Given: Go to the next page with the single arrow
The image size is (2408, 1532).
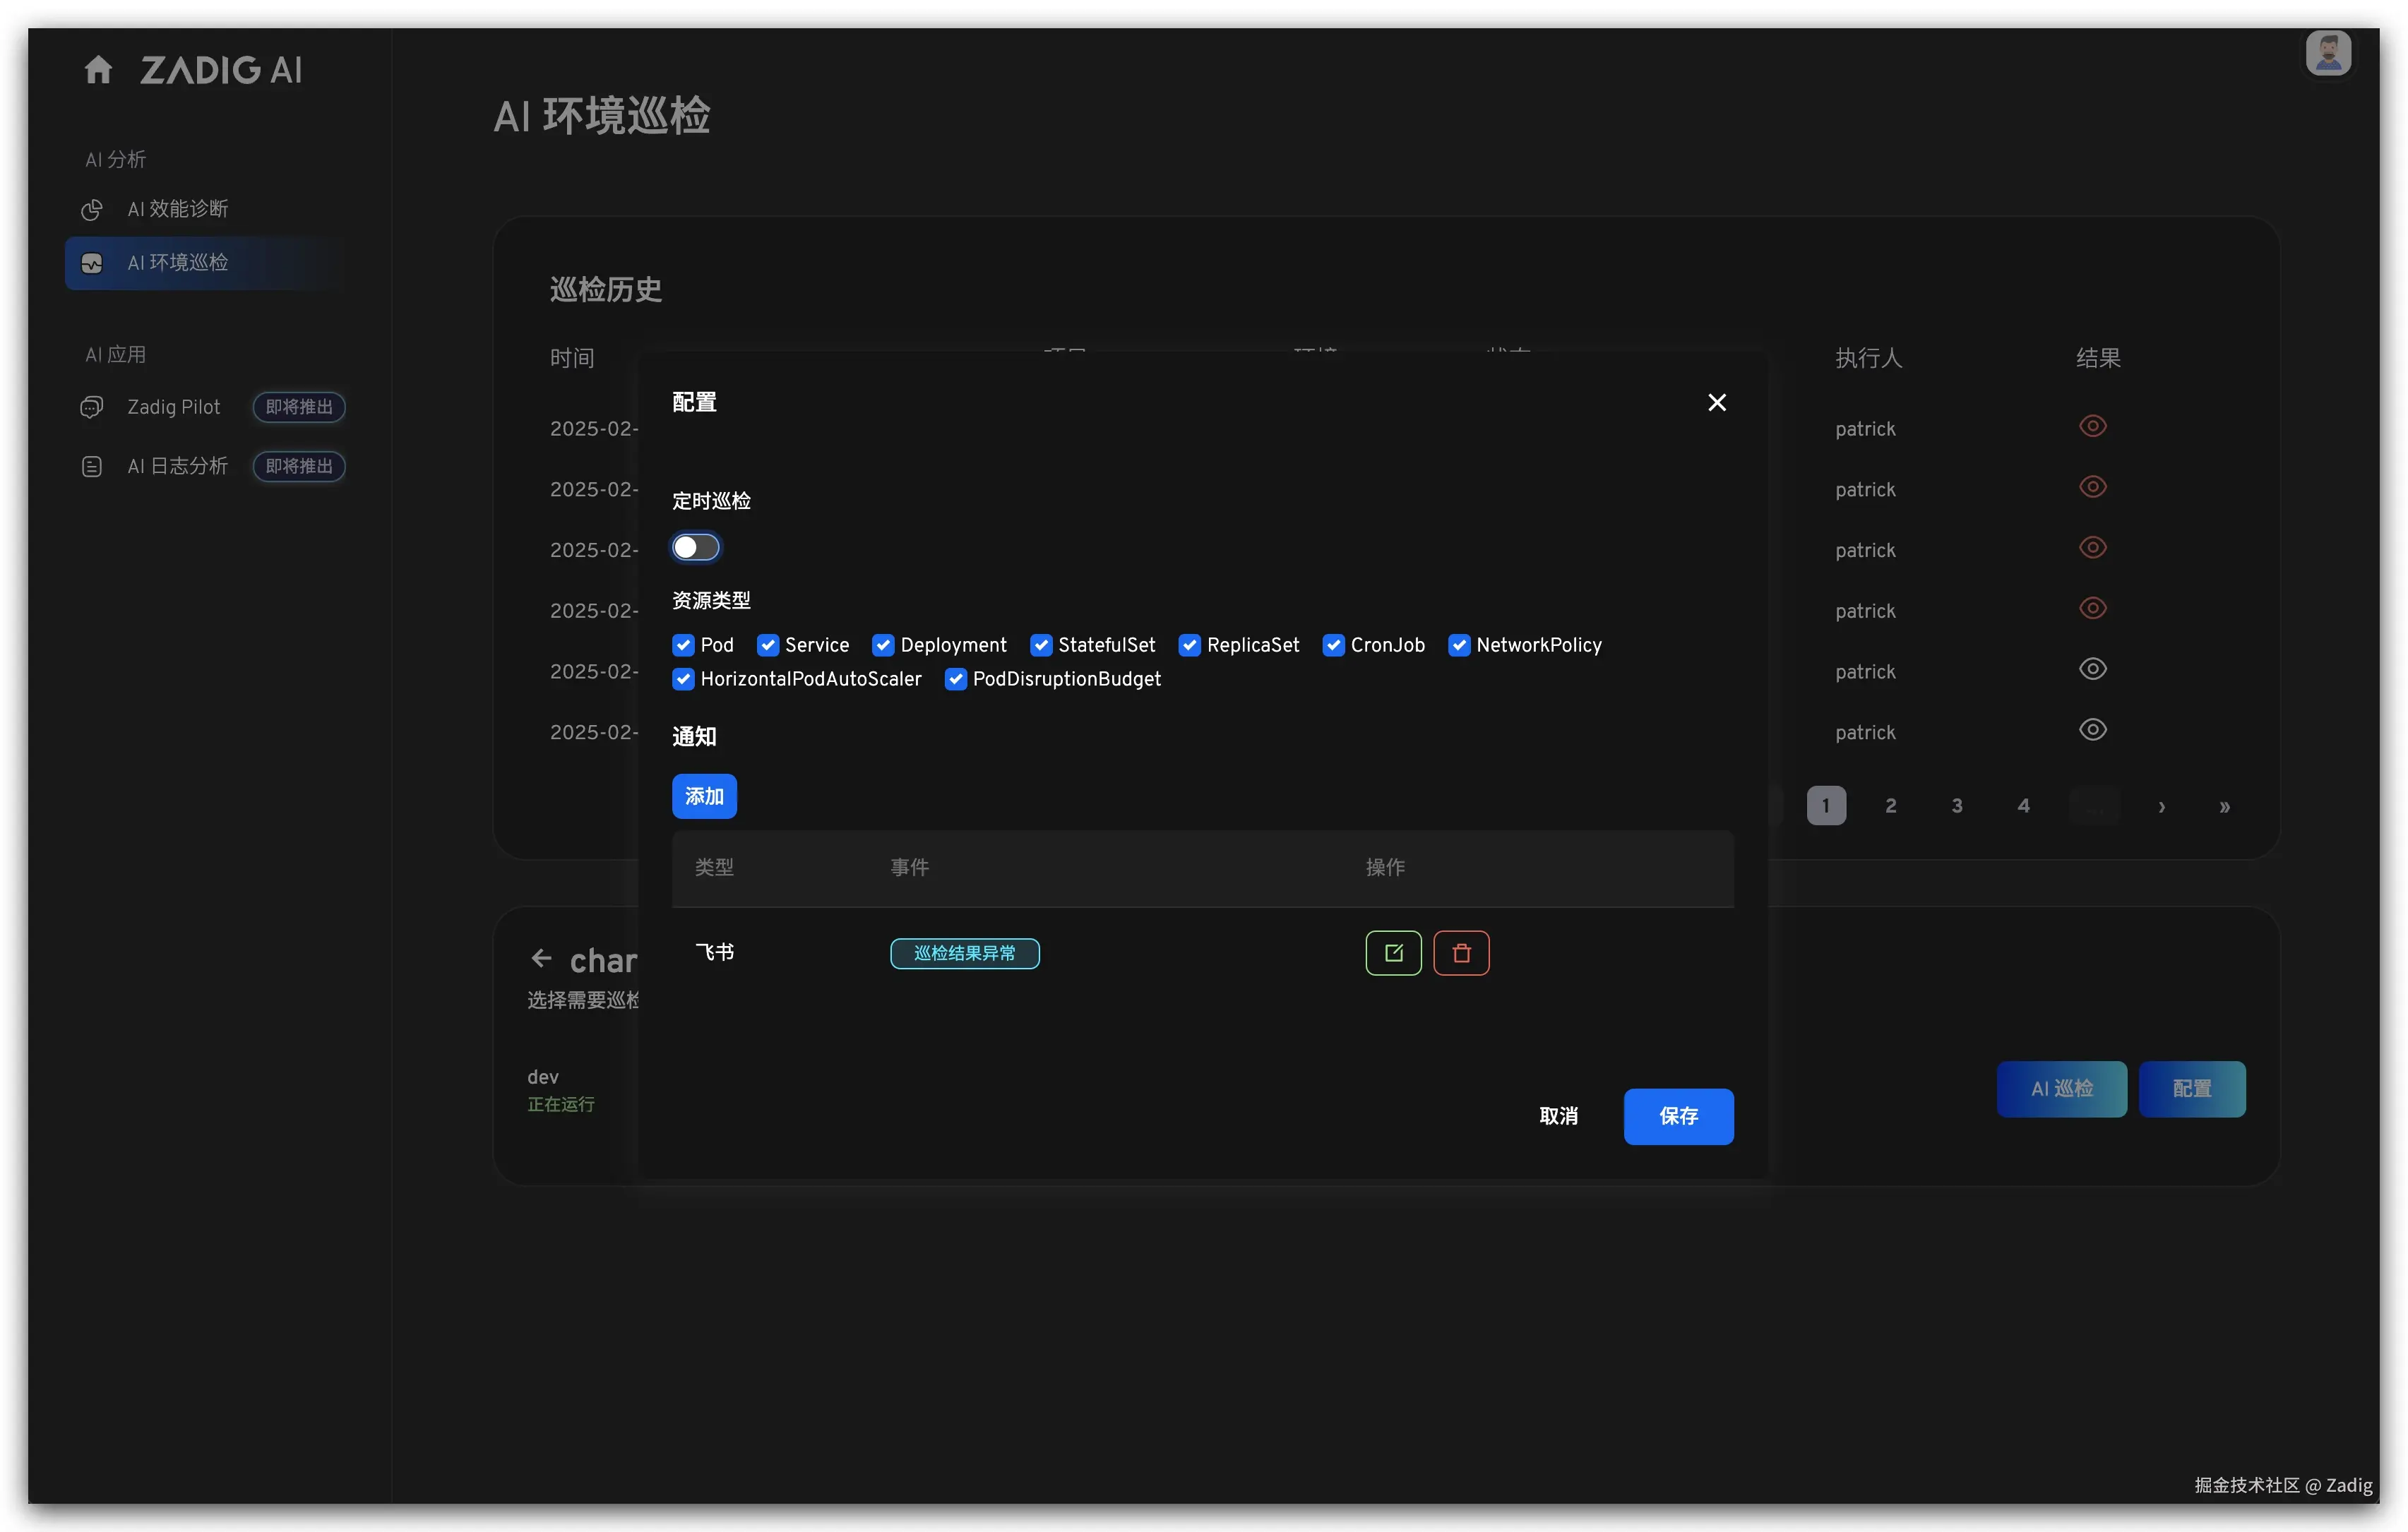Looking at the screenshot, I should click(x=2161, y=806).
